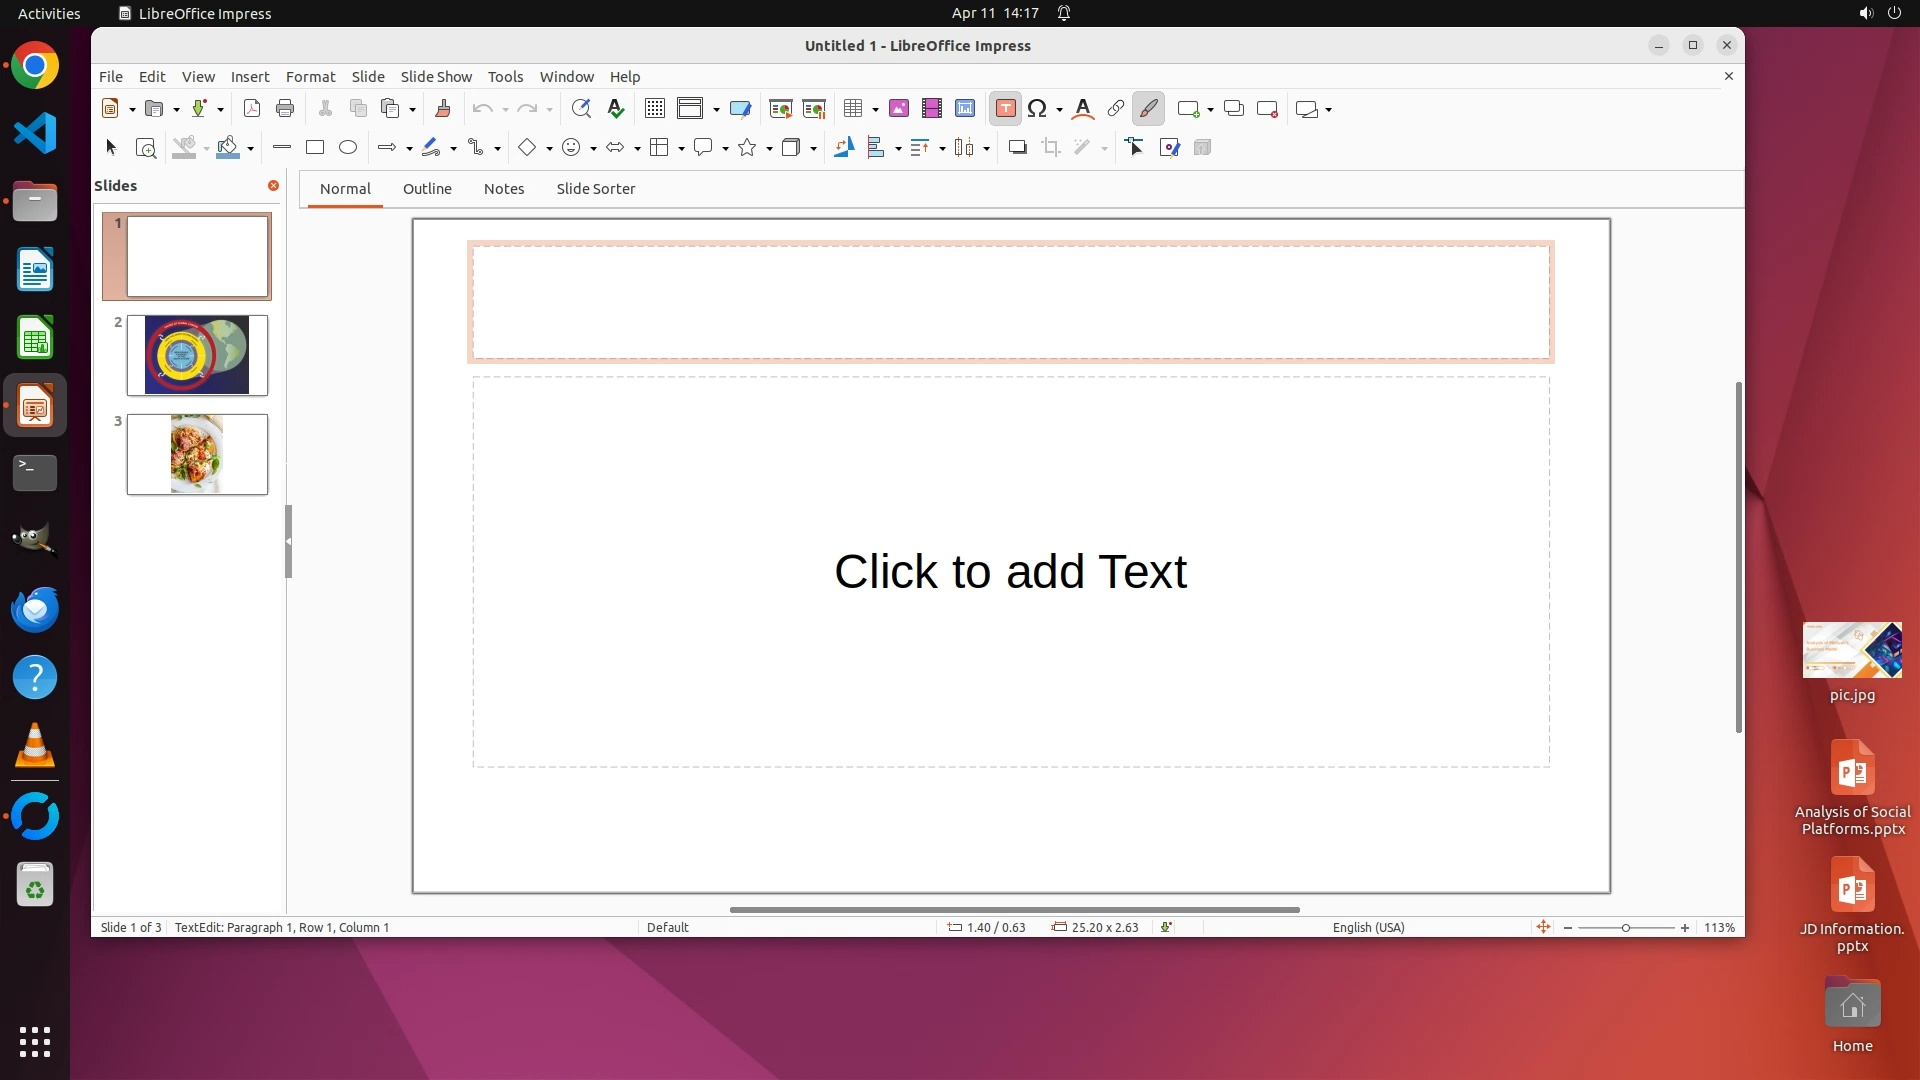Expand the Fill Color dropdown arrow

point(251,149)
